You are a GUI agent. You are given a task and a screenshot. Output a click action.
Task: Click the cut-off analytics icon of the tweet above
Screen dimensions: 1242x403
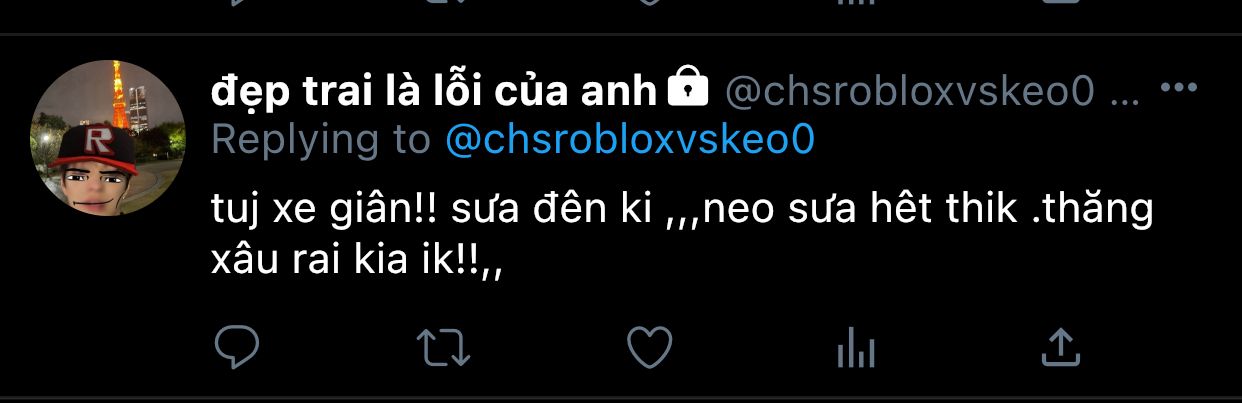coord(855,3)
